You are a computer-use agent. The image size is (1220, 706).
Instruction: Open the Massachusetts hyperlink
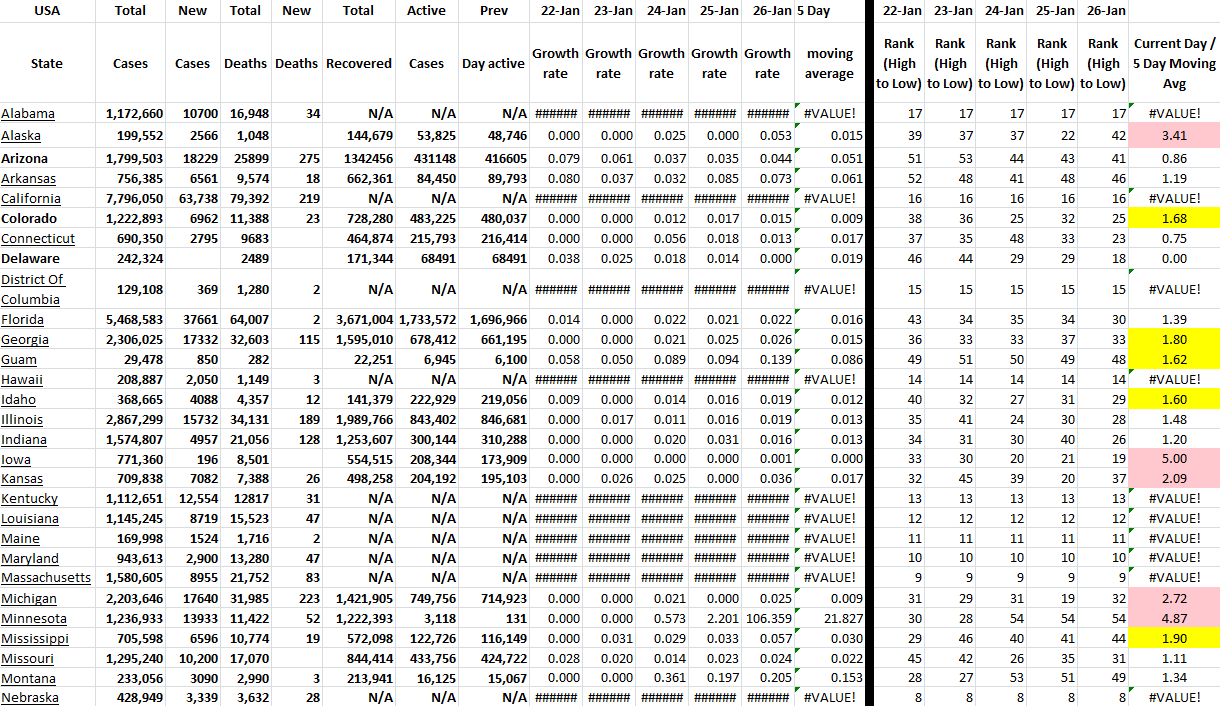tap(46, 578)
